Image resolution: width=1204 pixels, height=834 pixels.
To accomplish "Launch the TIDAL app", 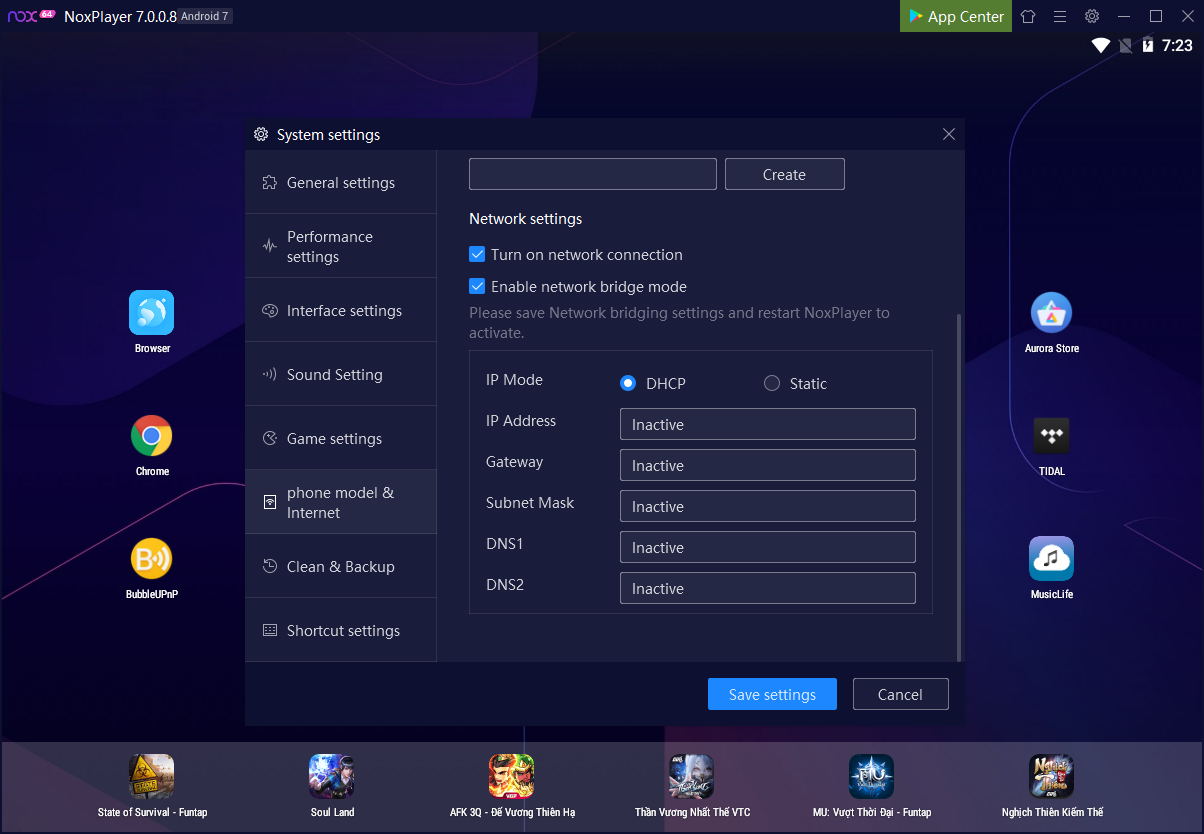I will click(1051, 436).
